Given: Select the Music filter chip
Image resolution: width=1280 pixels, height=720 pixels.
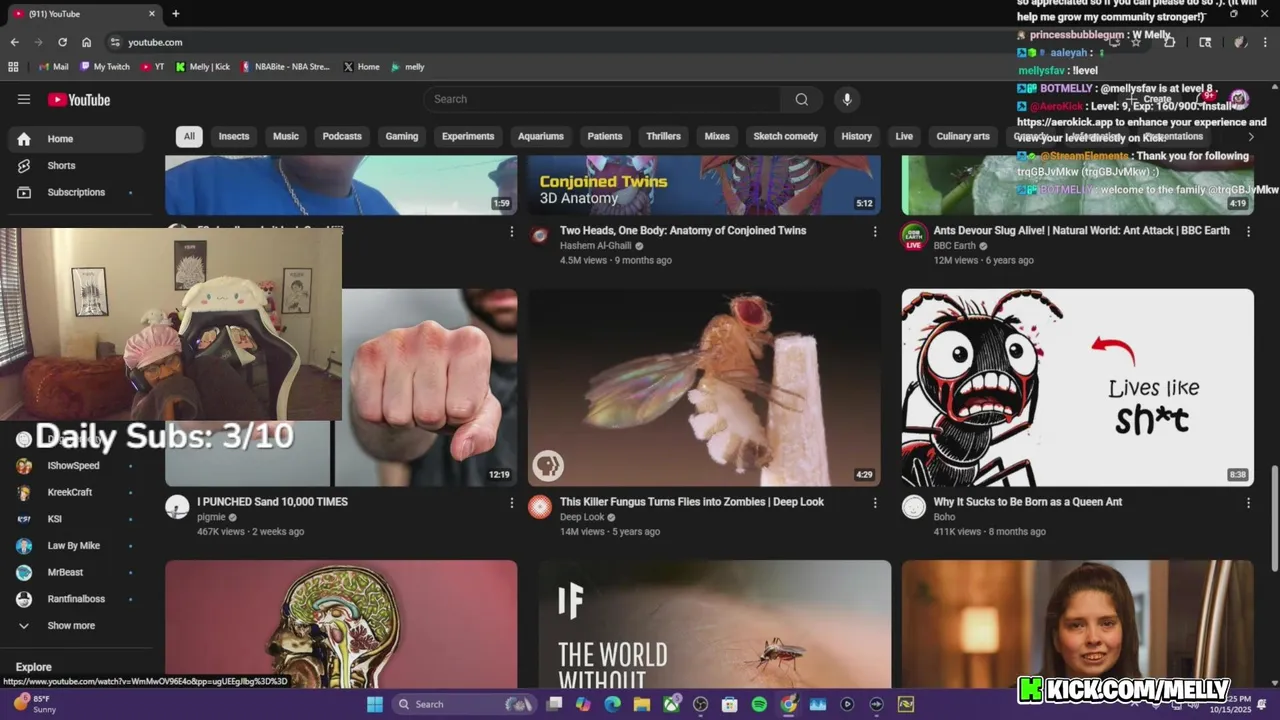Looking at the screenshot, I should coord(286,136).
